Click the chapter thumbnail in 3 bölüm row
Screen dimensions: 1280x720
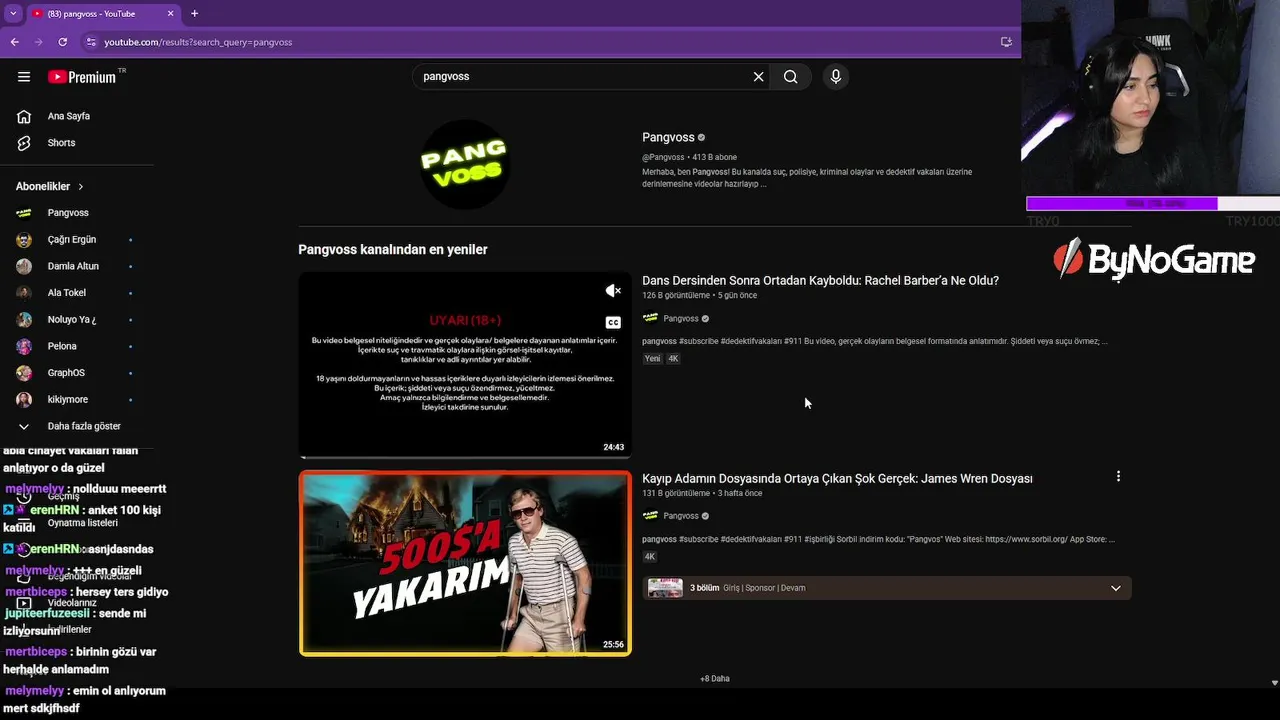pos(665,588)
